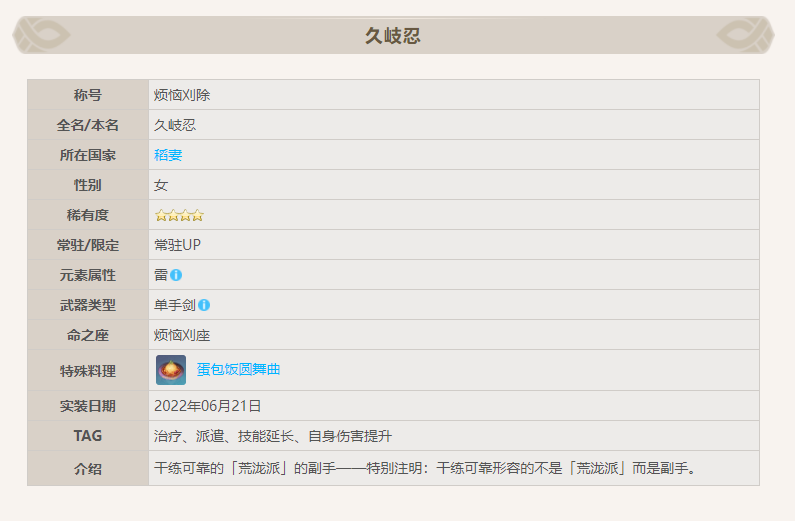Click the 特殊料理 row label
Viewport: 795px width, 521px height.
[88, 370]
